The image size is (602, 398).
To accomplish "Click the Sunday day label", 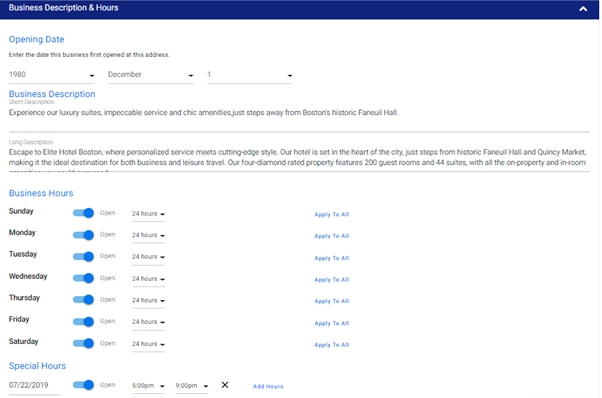I will click(x=21, y=211).
